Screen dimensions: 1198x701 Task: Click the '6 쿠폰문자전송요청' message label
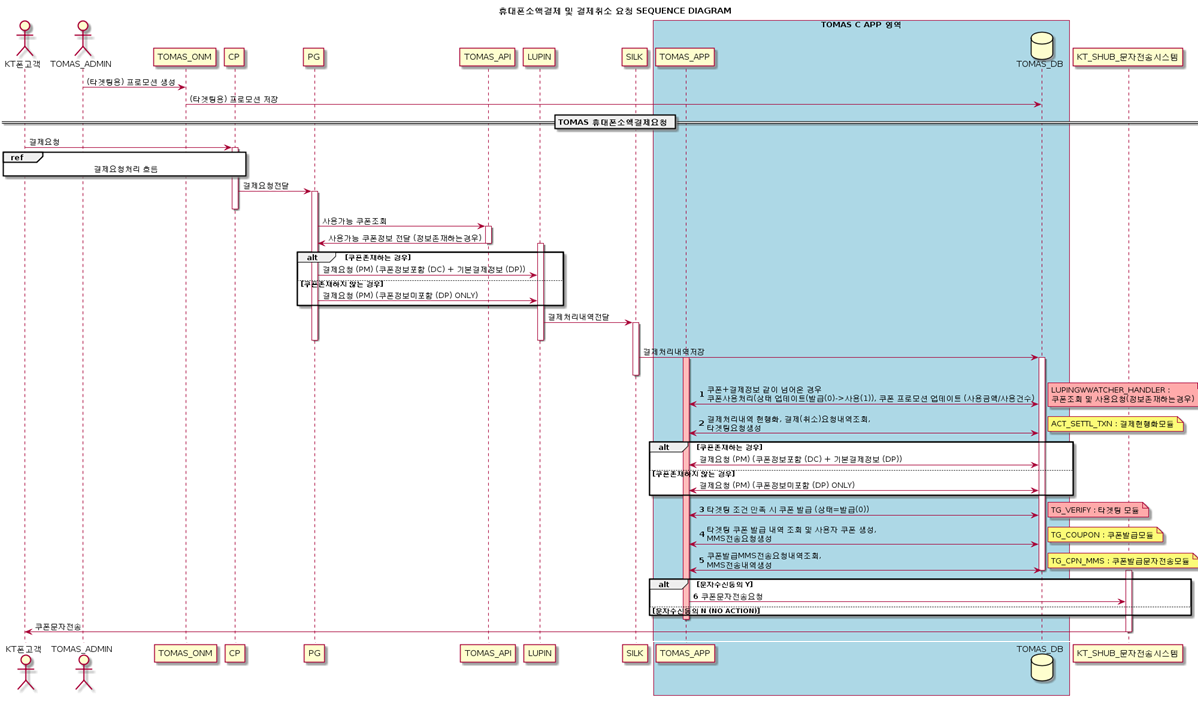pyautogui.click(x=727, y=597)
